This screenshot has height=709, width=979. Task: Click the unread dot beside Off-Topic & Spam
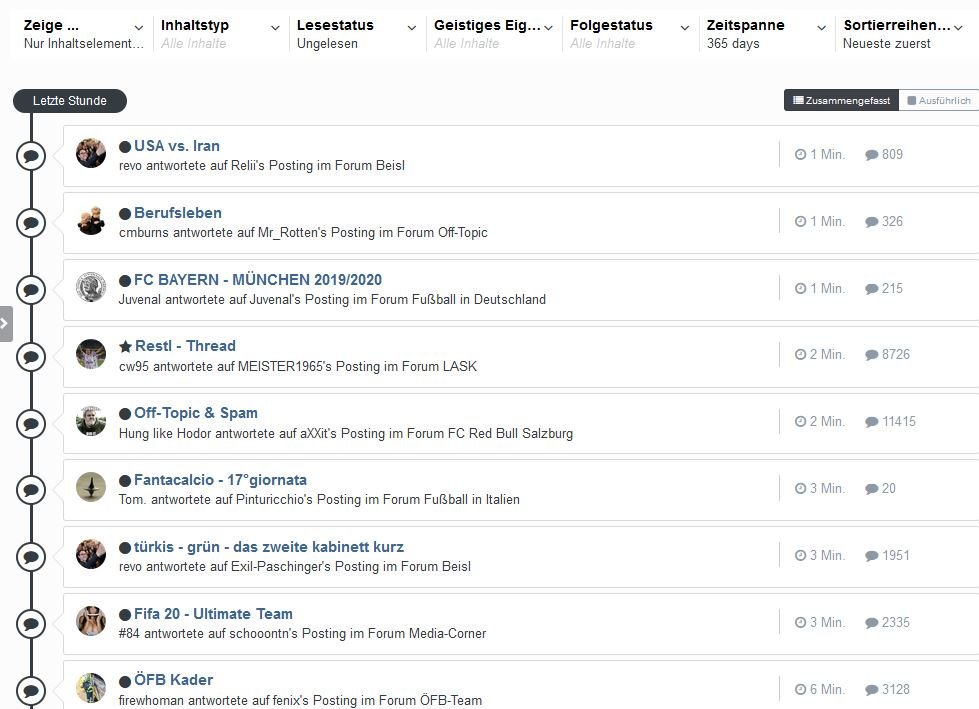click(125, 414)
